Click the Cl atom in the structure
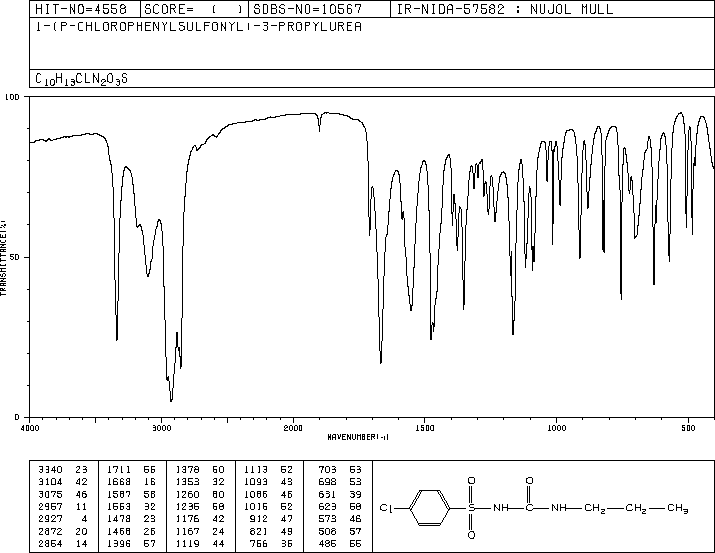Screen dimensions: 715x553 click(x=386, y=508)
